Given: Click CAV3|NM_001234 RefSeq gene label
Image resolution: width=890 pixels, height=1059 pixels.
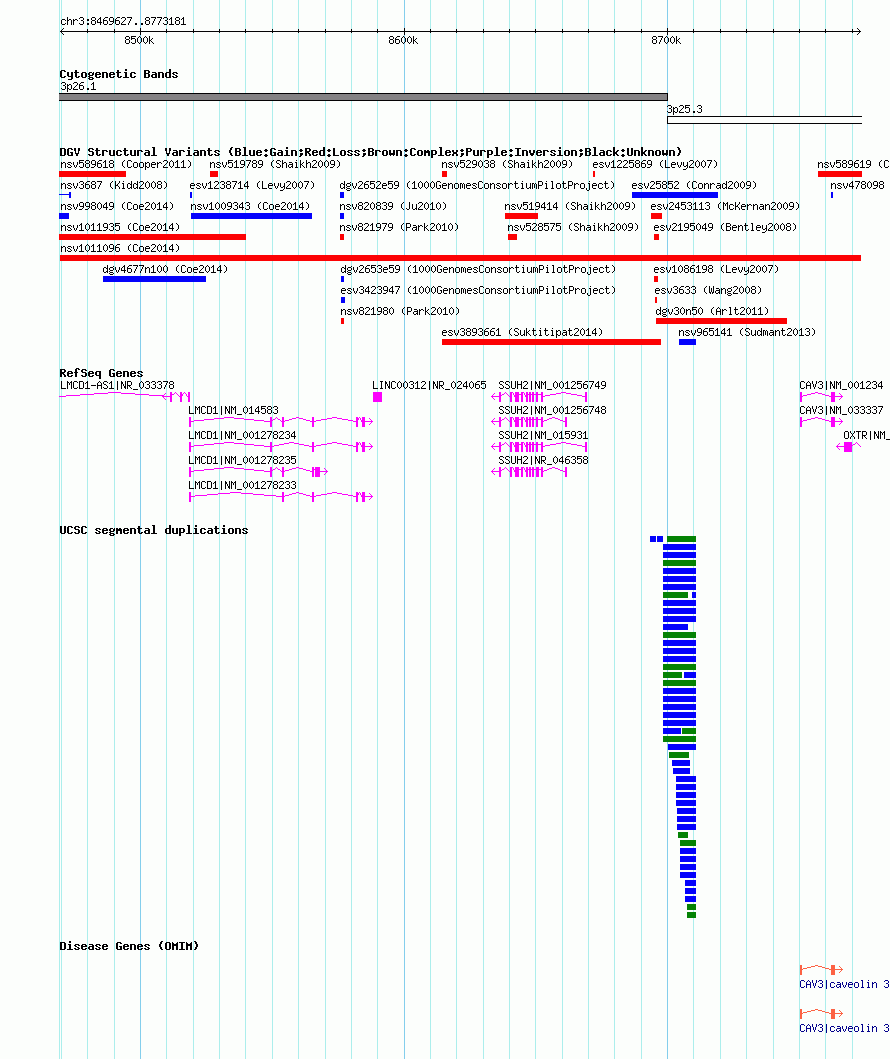Looking at the screenshot, I should pos(841,385).
